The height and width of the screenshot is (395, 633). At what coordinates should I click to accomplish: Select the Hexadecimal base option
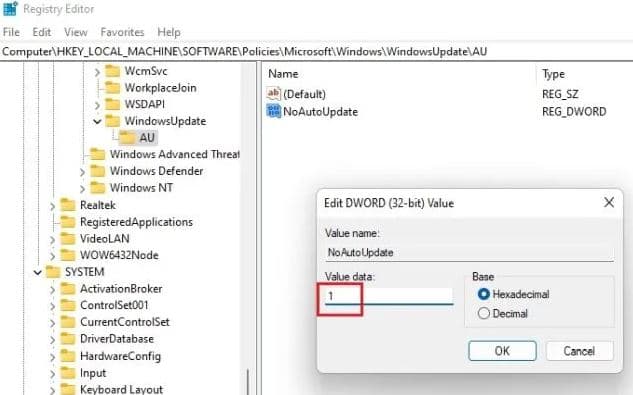tap(484, 294)
